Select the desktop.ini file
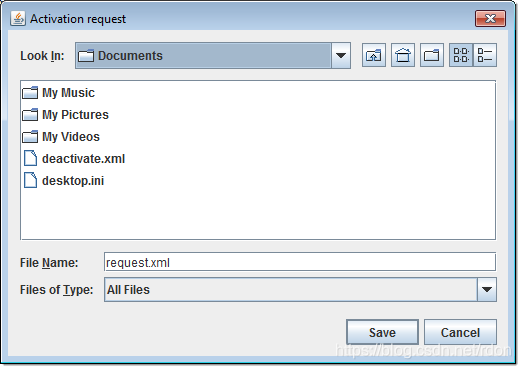The height and width of the screenshot is (369, 521). point(63,181)
